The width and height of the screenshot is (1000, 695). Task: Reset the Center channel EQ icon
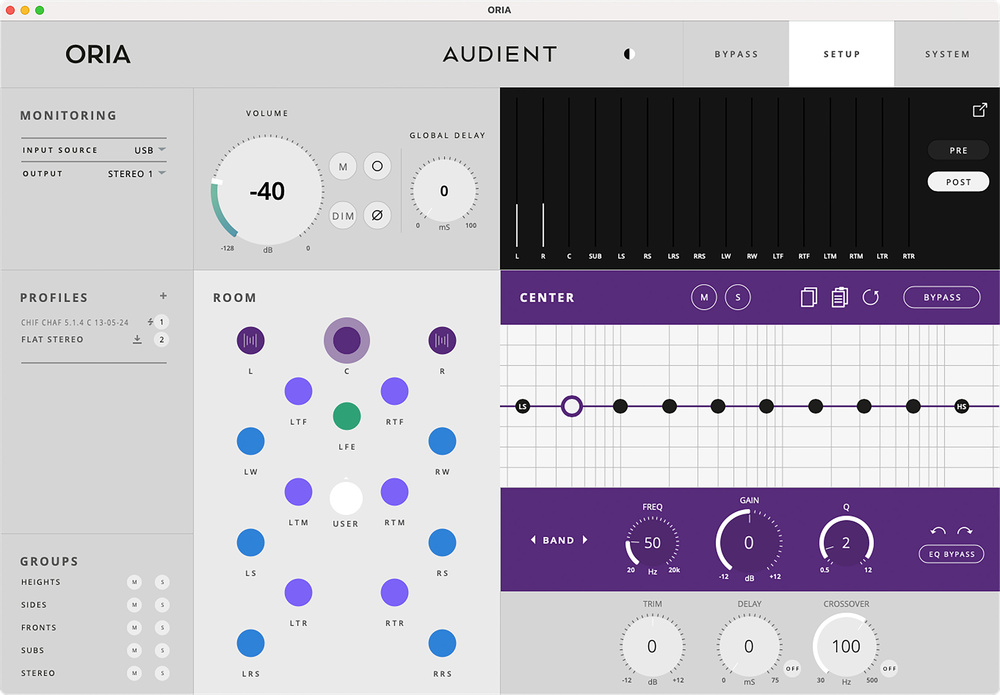[870, 297]
